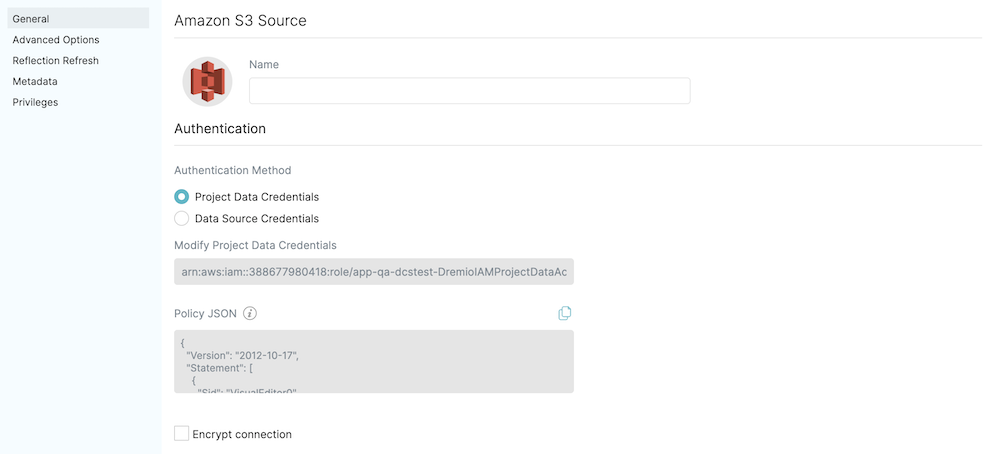This screenshot has height=454, width=988.
Task: Click inside the Policy JSON text box
Action: point(373,361)
